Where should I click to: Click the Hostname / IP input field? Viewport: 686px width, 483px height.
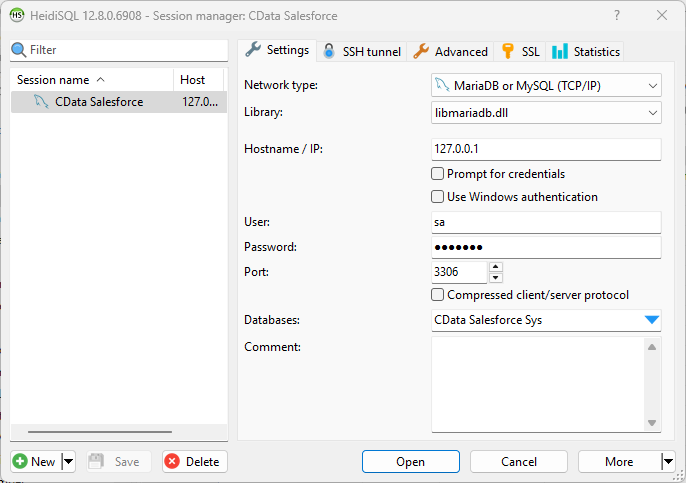(546, 149)
